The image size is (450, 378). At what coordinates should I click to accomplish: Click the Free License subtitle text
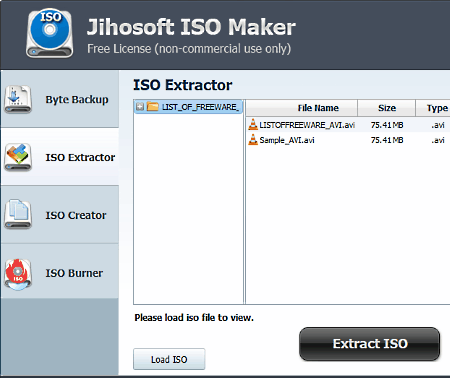[189, 49]
